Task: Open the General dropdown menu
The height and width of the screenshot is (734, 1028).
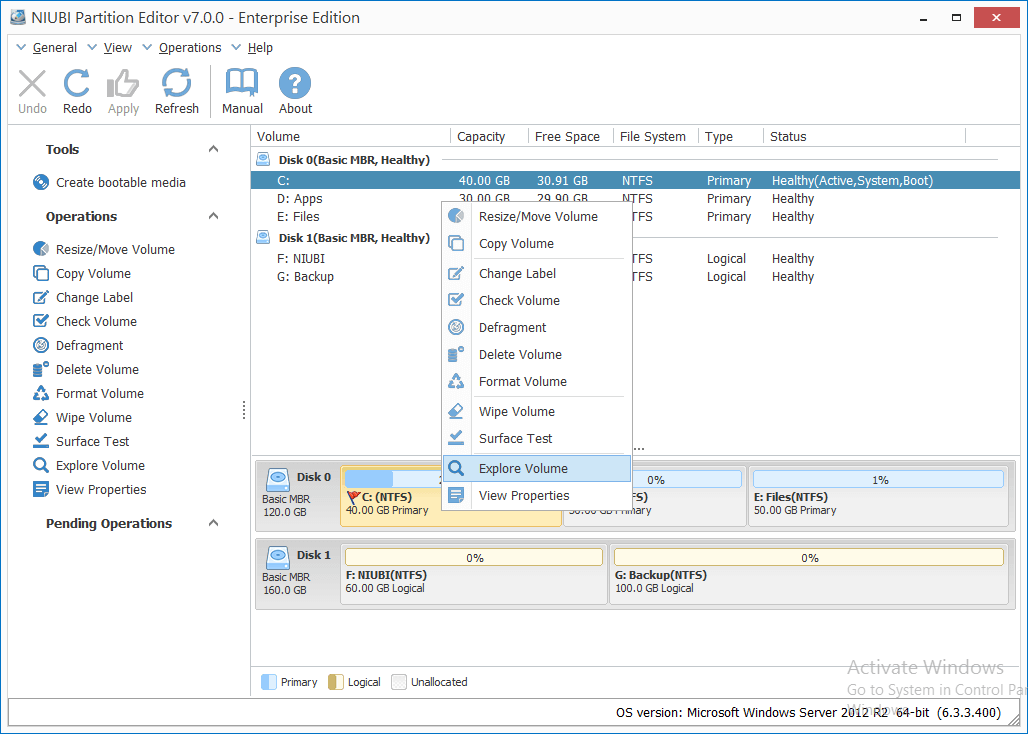Action: click(47, 48)
